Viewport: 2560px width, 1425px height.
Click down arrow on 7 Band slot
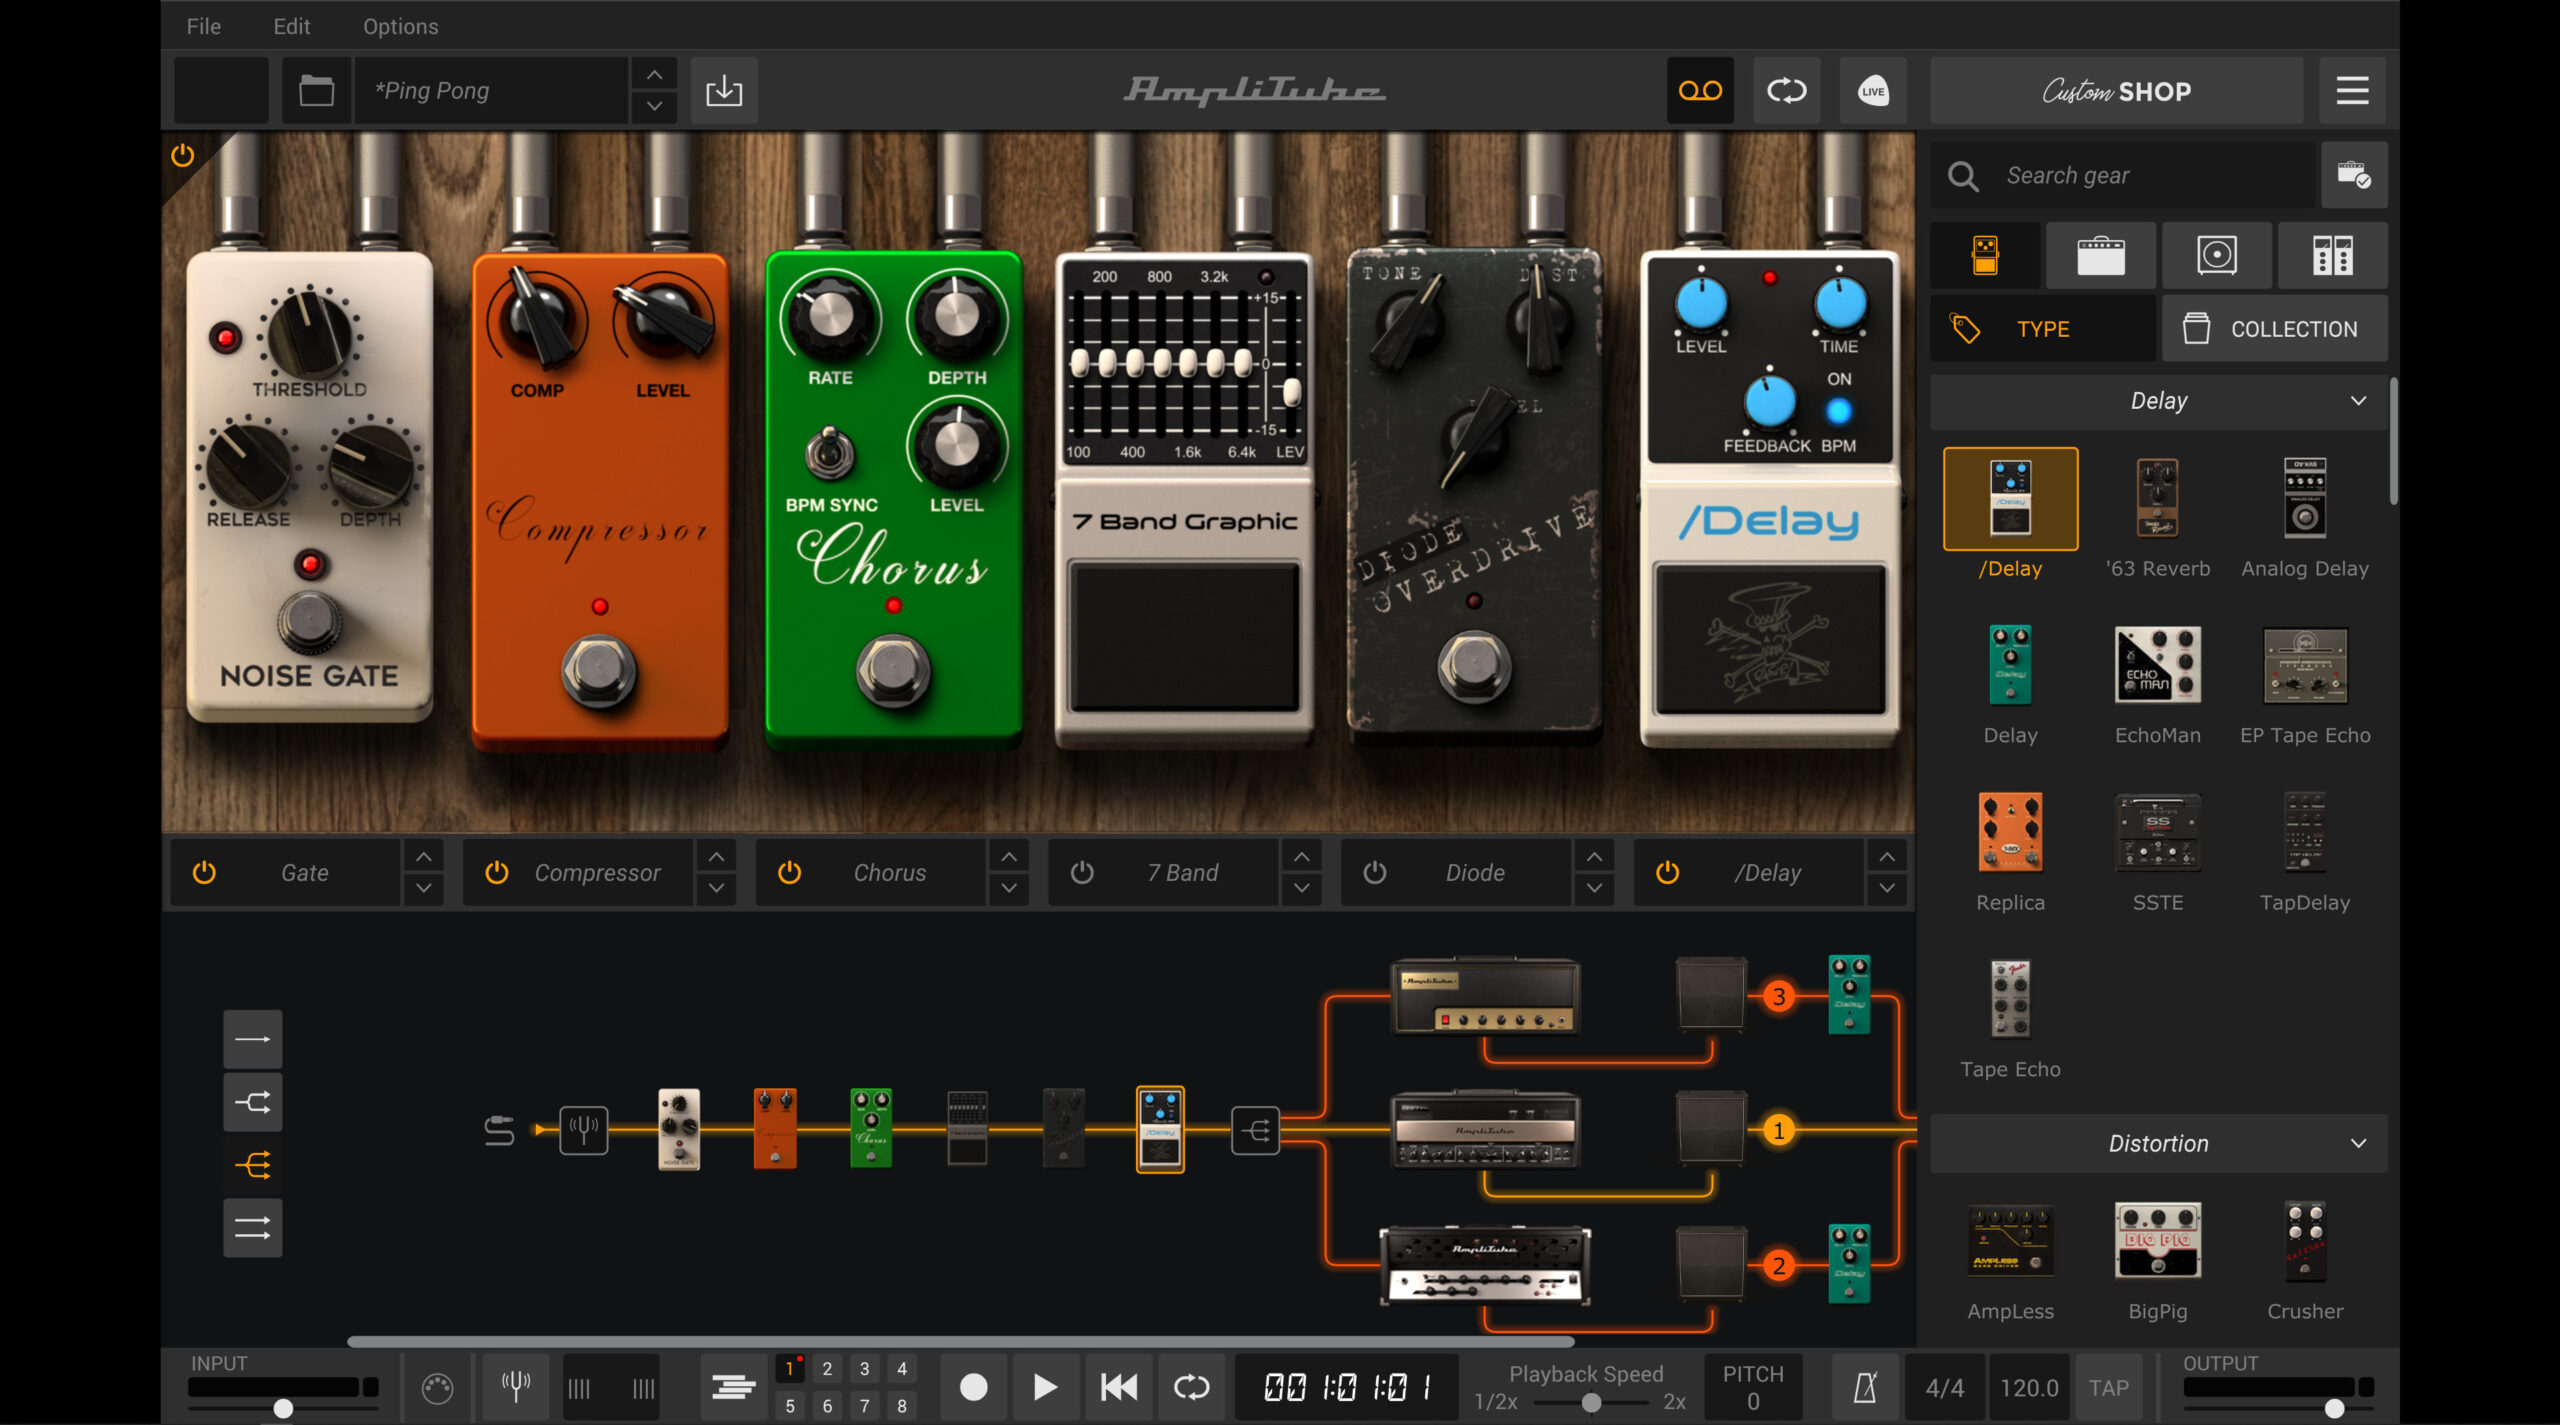click(x=1301, y=888)
